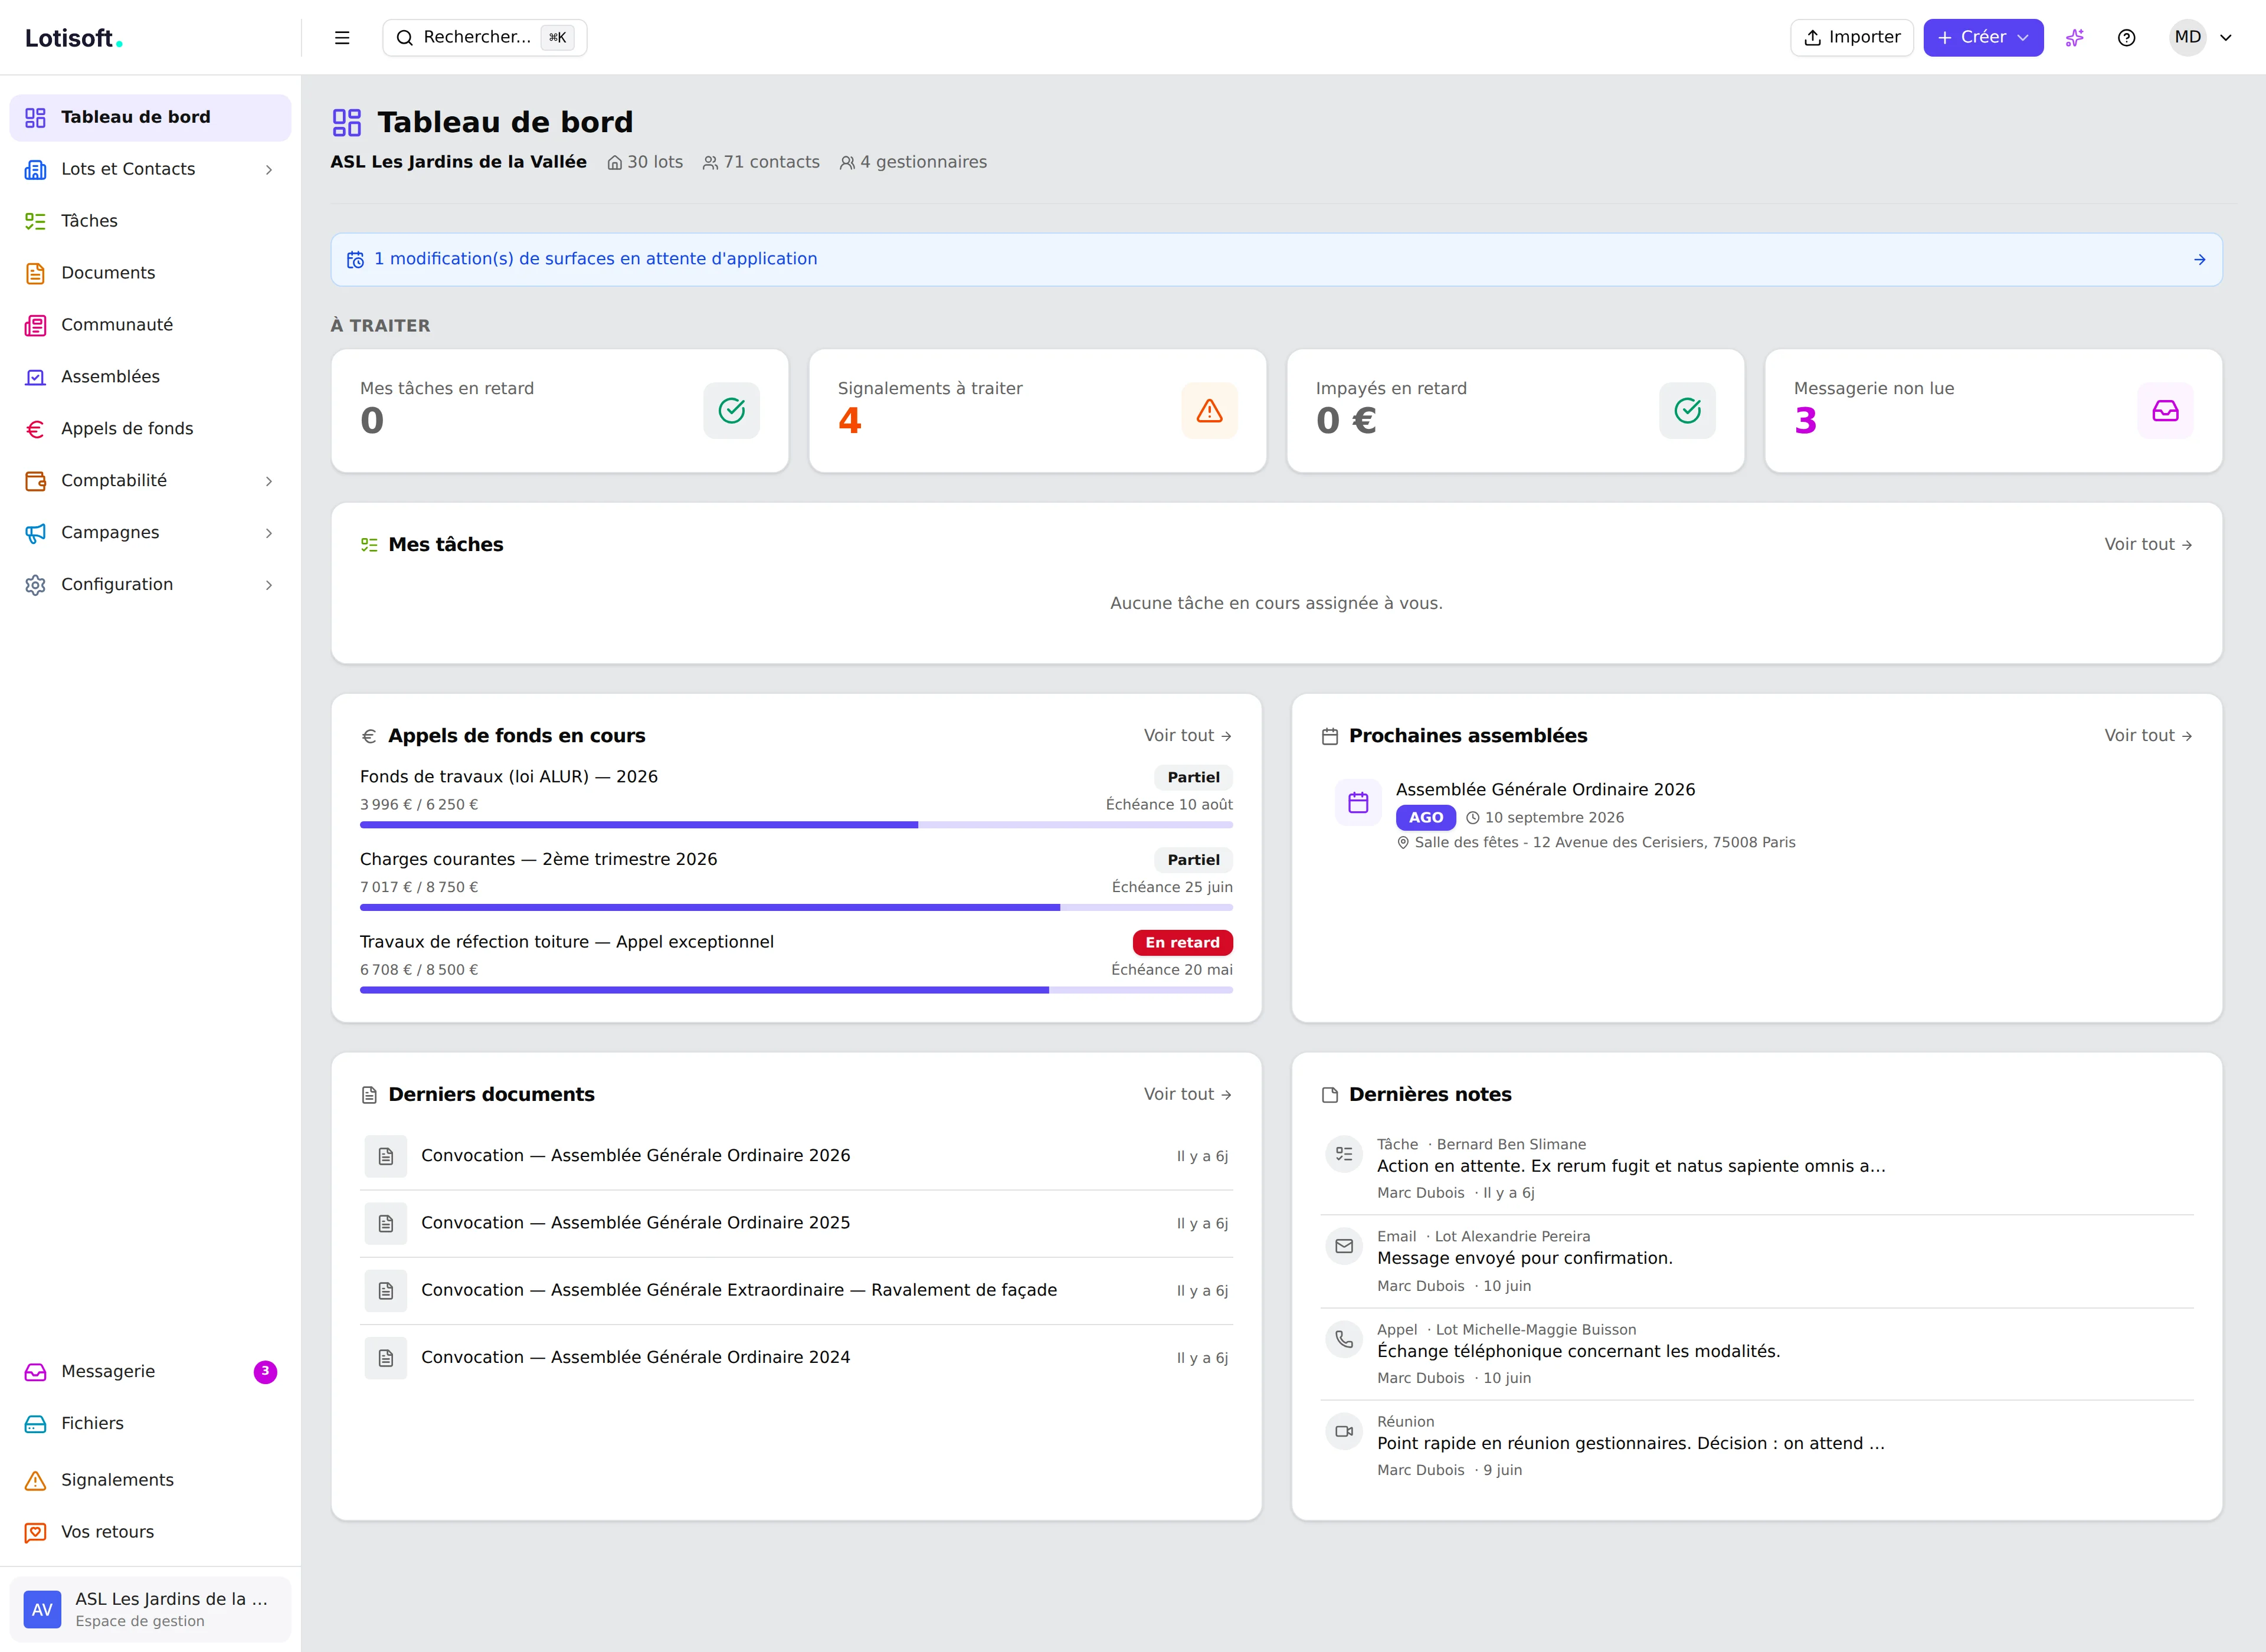This screenshot has height=1652, width=2266.
Task: Click the video camera icon of the Réunion note
Action: click(1344, 1431)
